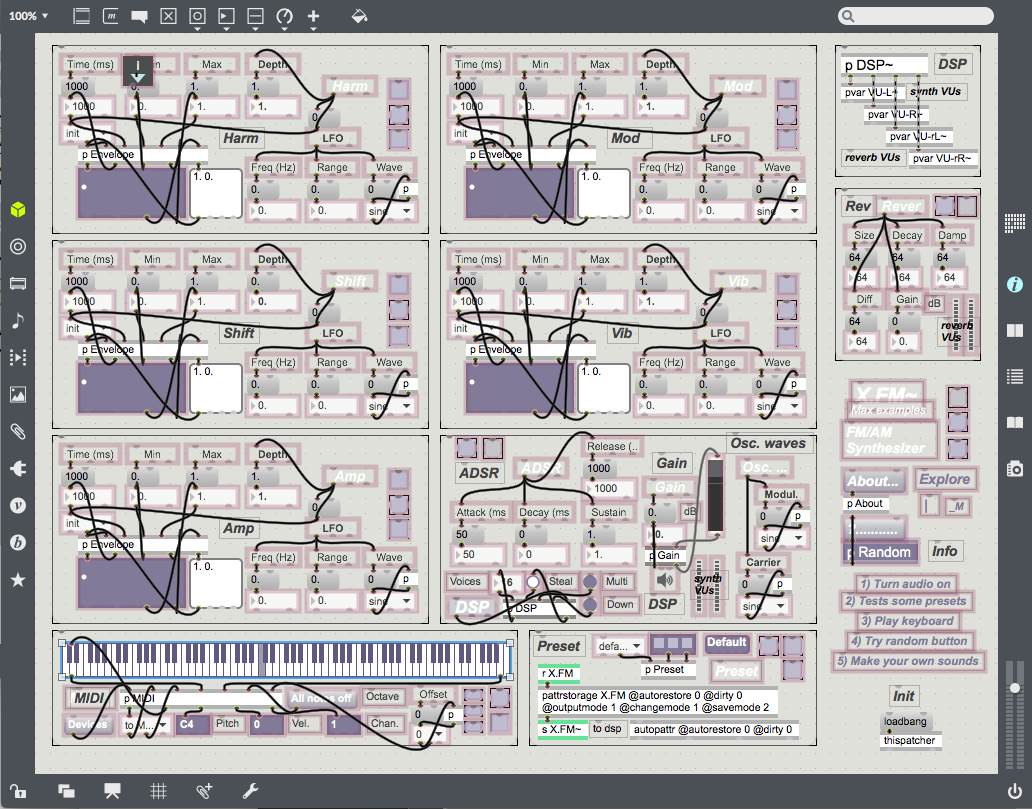Turn audio on with the power button
This screenshot has width=1032, height=809.
coord(1015,791)
